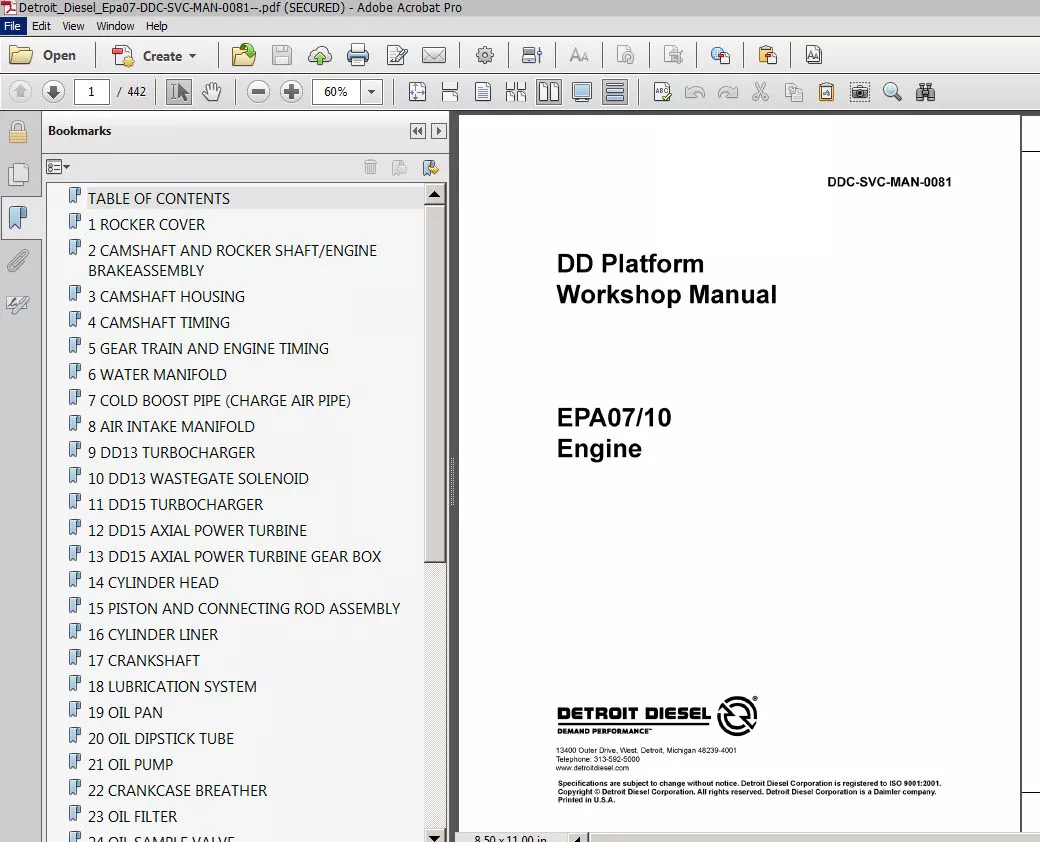1040x842 pixels.
Task: Click the Edit text and sign icon
Action: [397, 56]
